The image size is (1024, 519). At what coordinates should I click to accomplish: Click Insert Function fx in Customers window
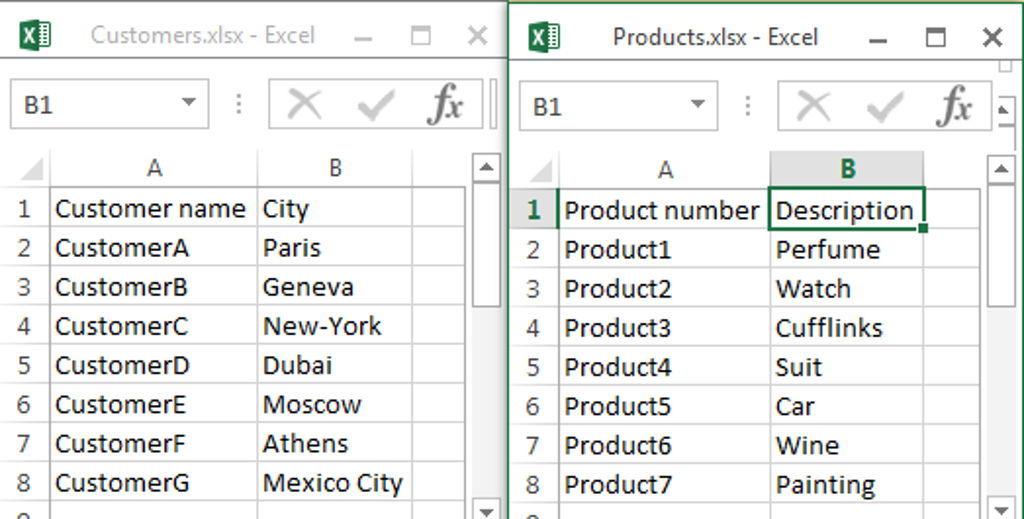tap(445, 104)
